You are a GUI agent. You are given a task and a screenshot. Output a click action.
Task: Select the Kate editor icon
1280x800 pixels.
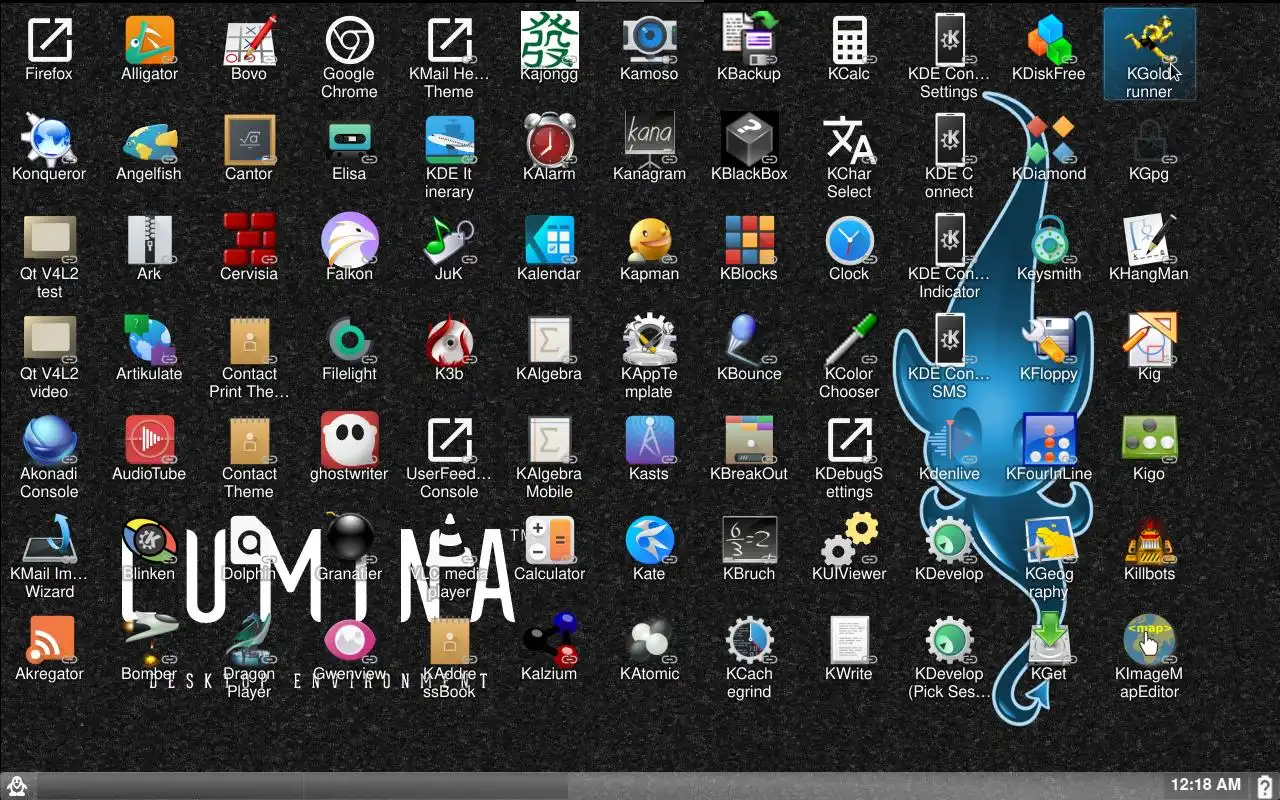[x=649, y=540]
